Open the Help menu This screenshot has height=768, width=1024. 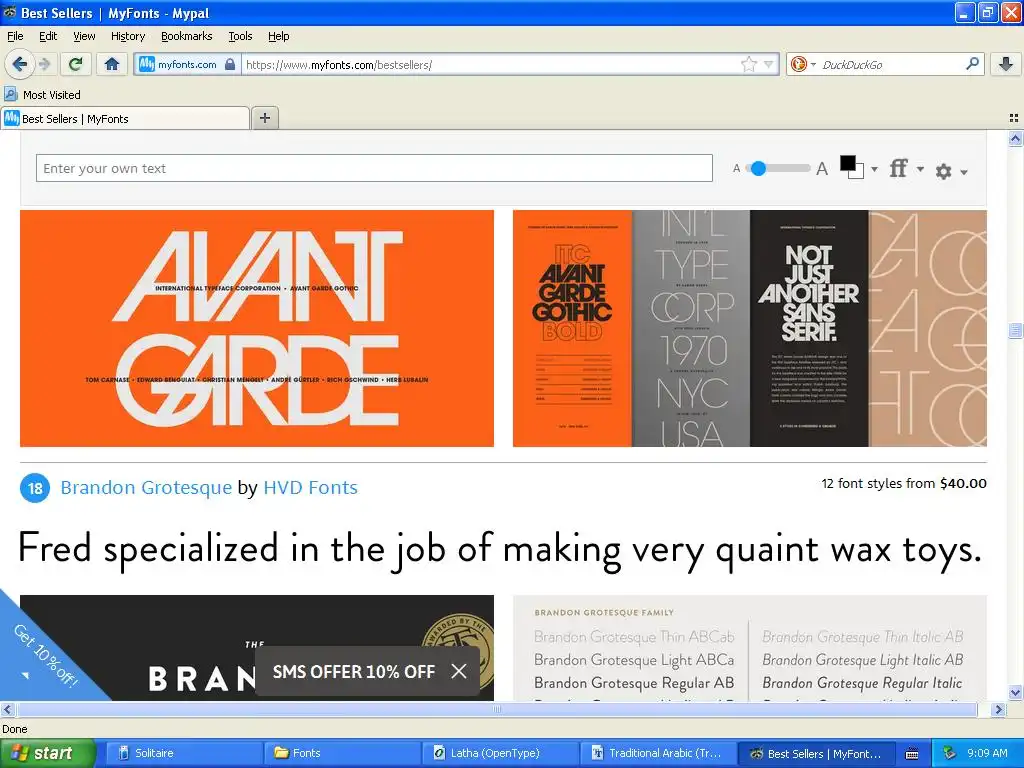point(278,36)
